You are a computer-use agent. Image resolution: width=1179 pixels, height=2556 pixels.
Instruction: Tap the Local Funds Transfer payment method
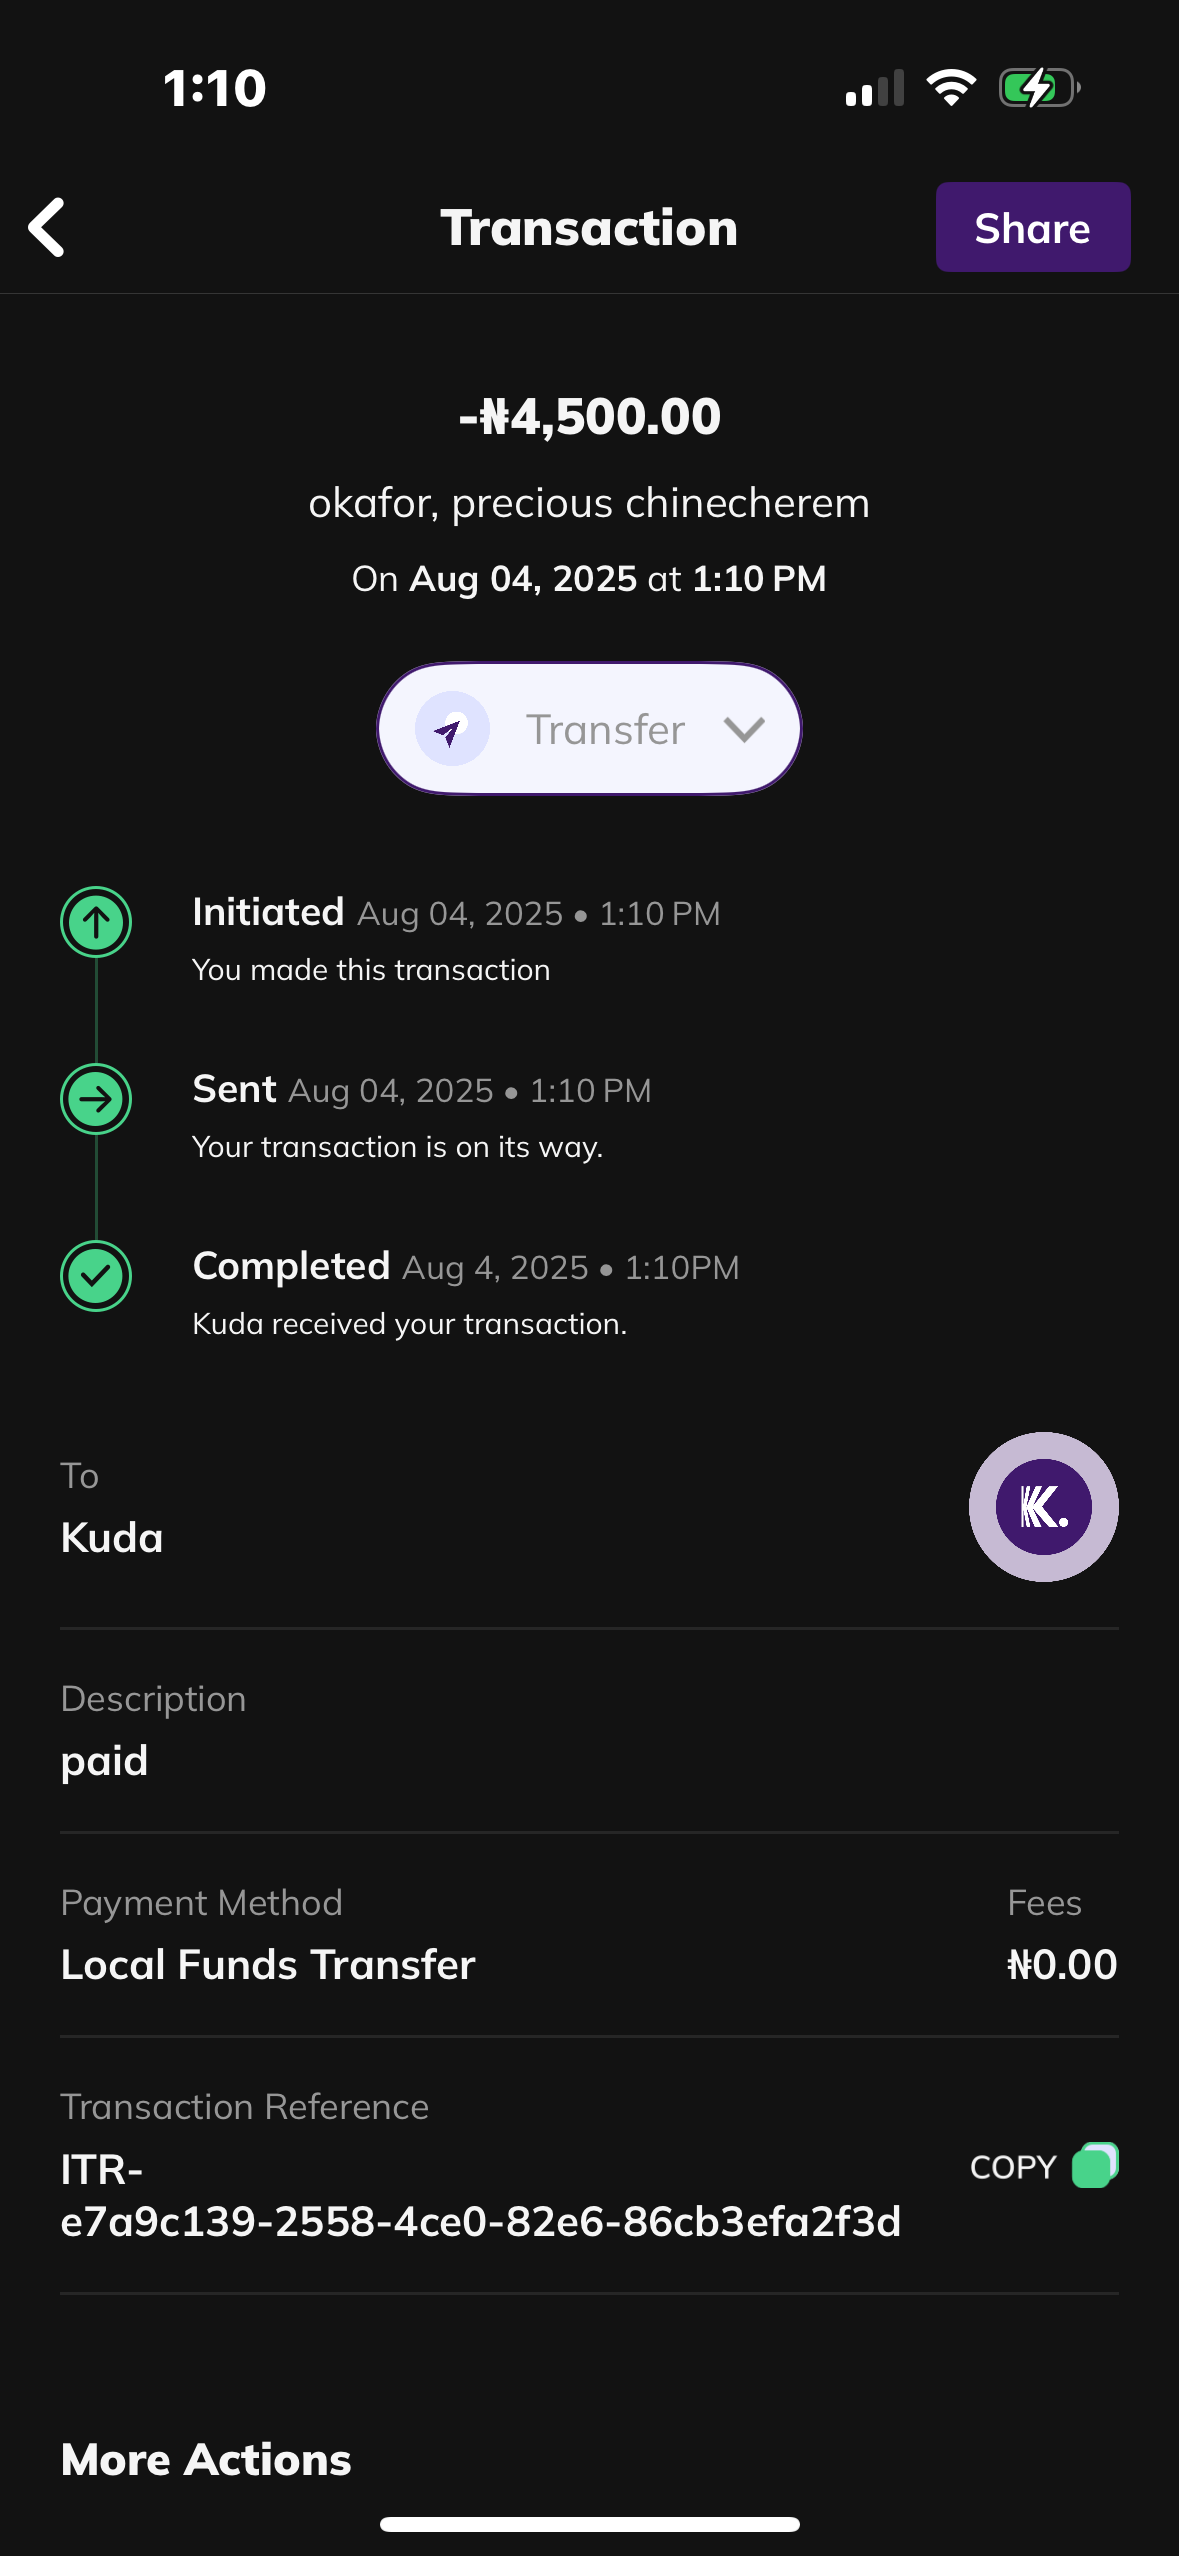pyautogui.click(x=268, y=1964)
